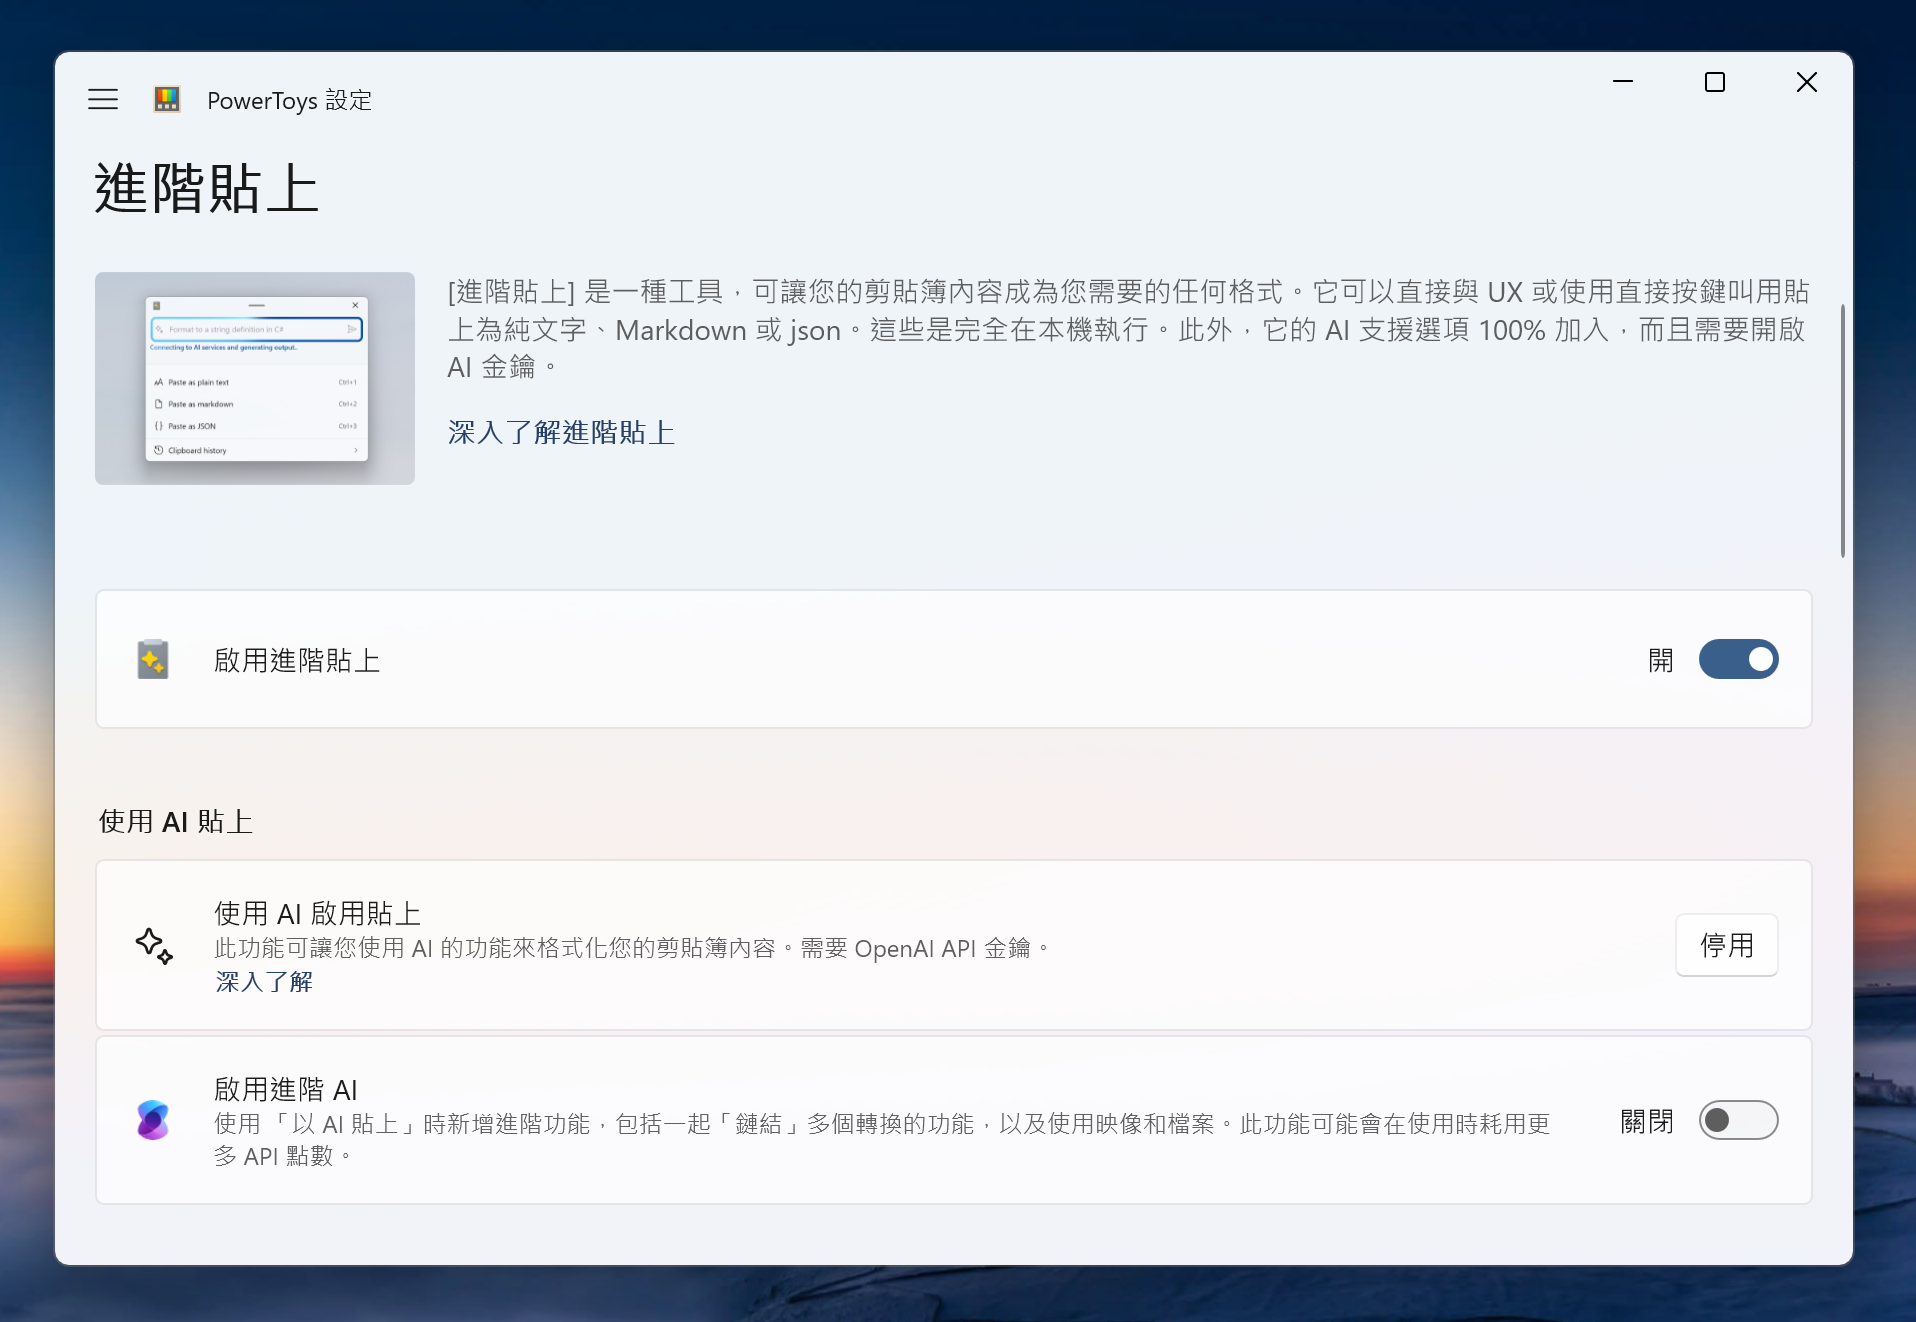
Task: Click the colorful icon beside 啟用進階 AI
Action: point(153,1120)
